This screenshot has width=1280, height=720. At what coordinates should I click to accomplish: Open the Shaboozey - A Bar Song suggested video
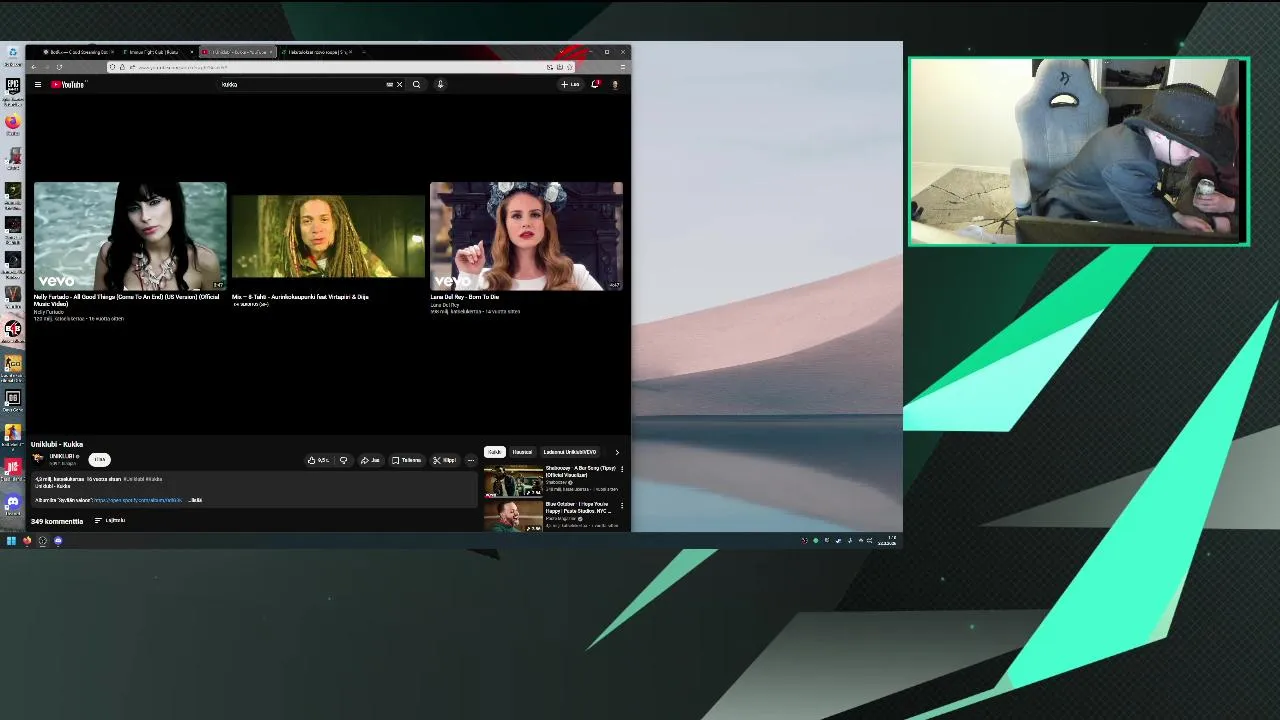click(513, 481)
